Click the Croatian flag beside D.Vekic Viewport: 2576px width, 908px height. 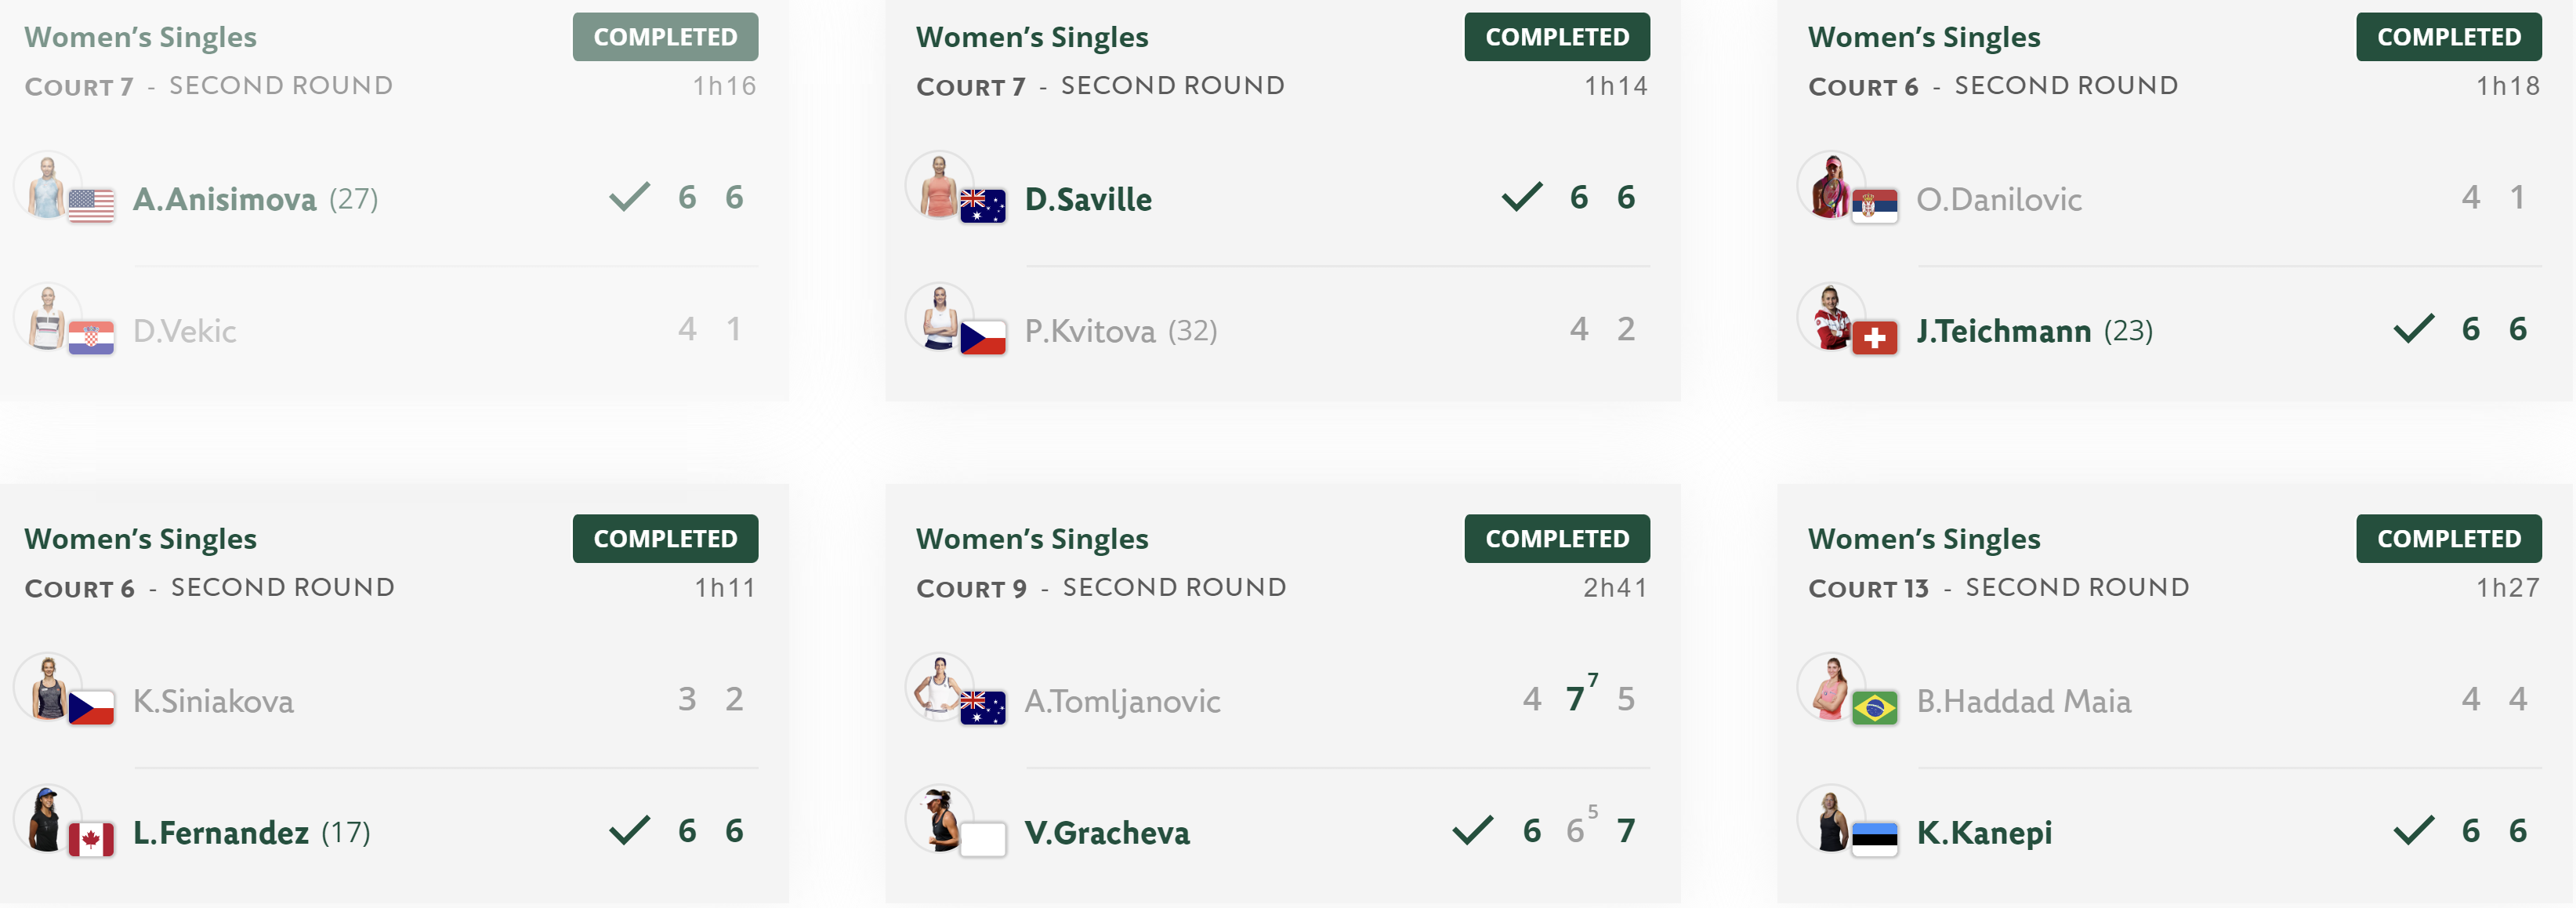[91, 338]
